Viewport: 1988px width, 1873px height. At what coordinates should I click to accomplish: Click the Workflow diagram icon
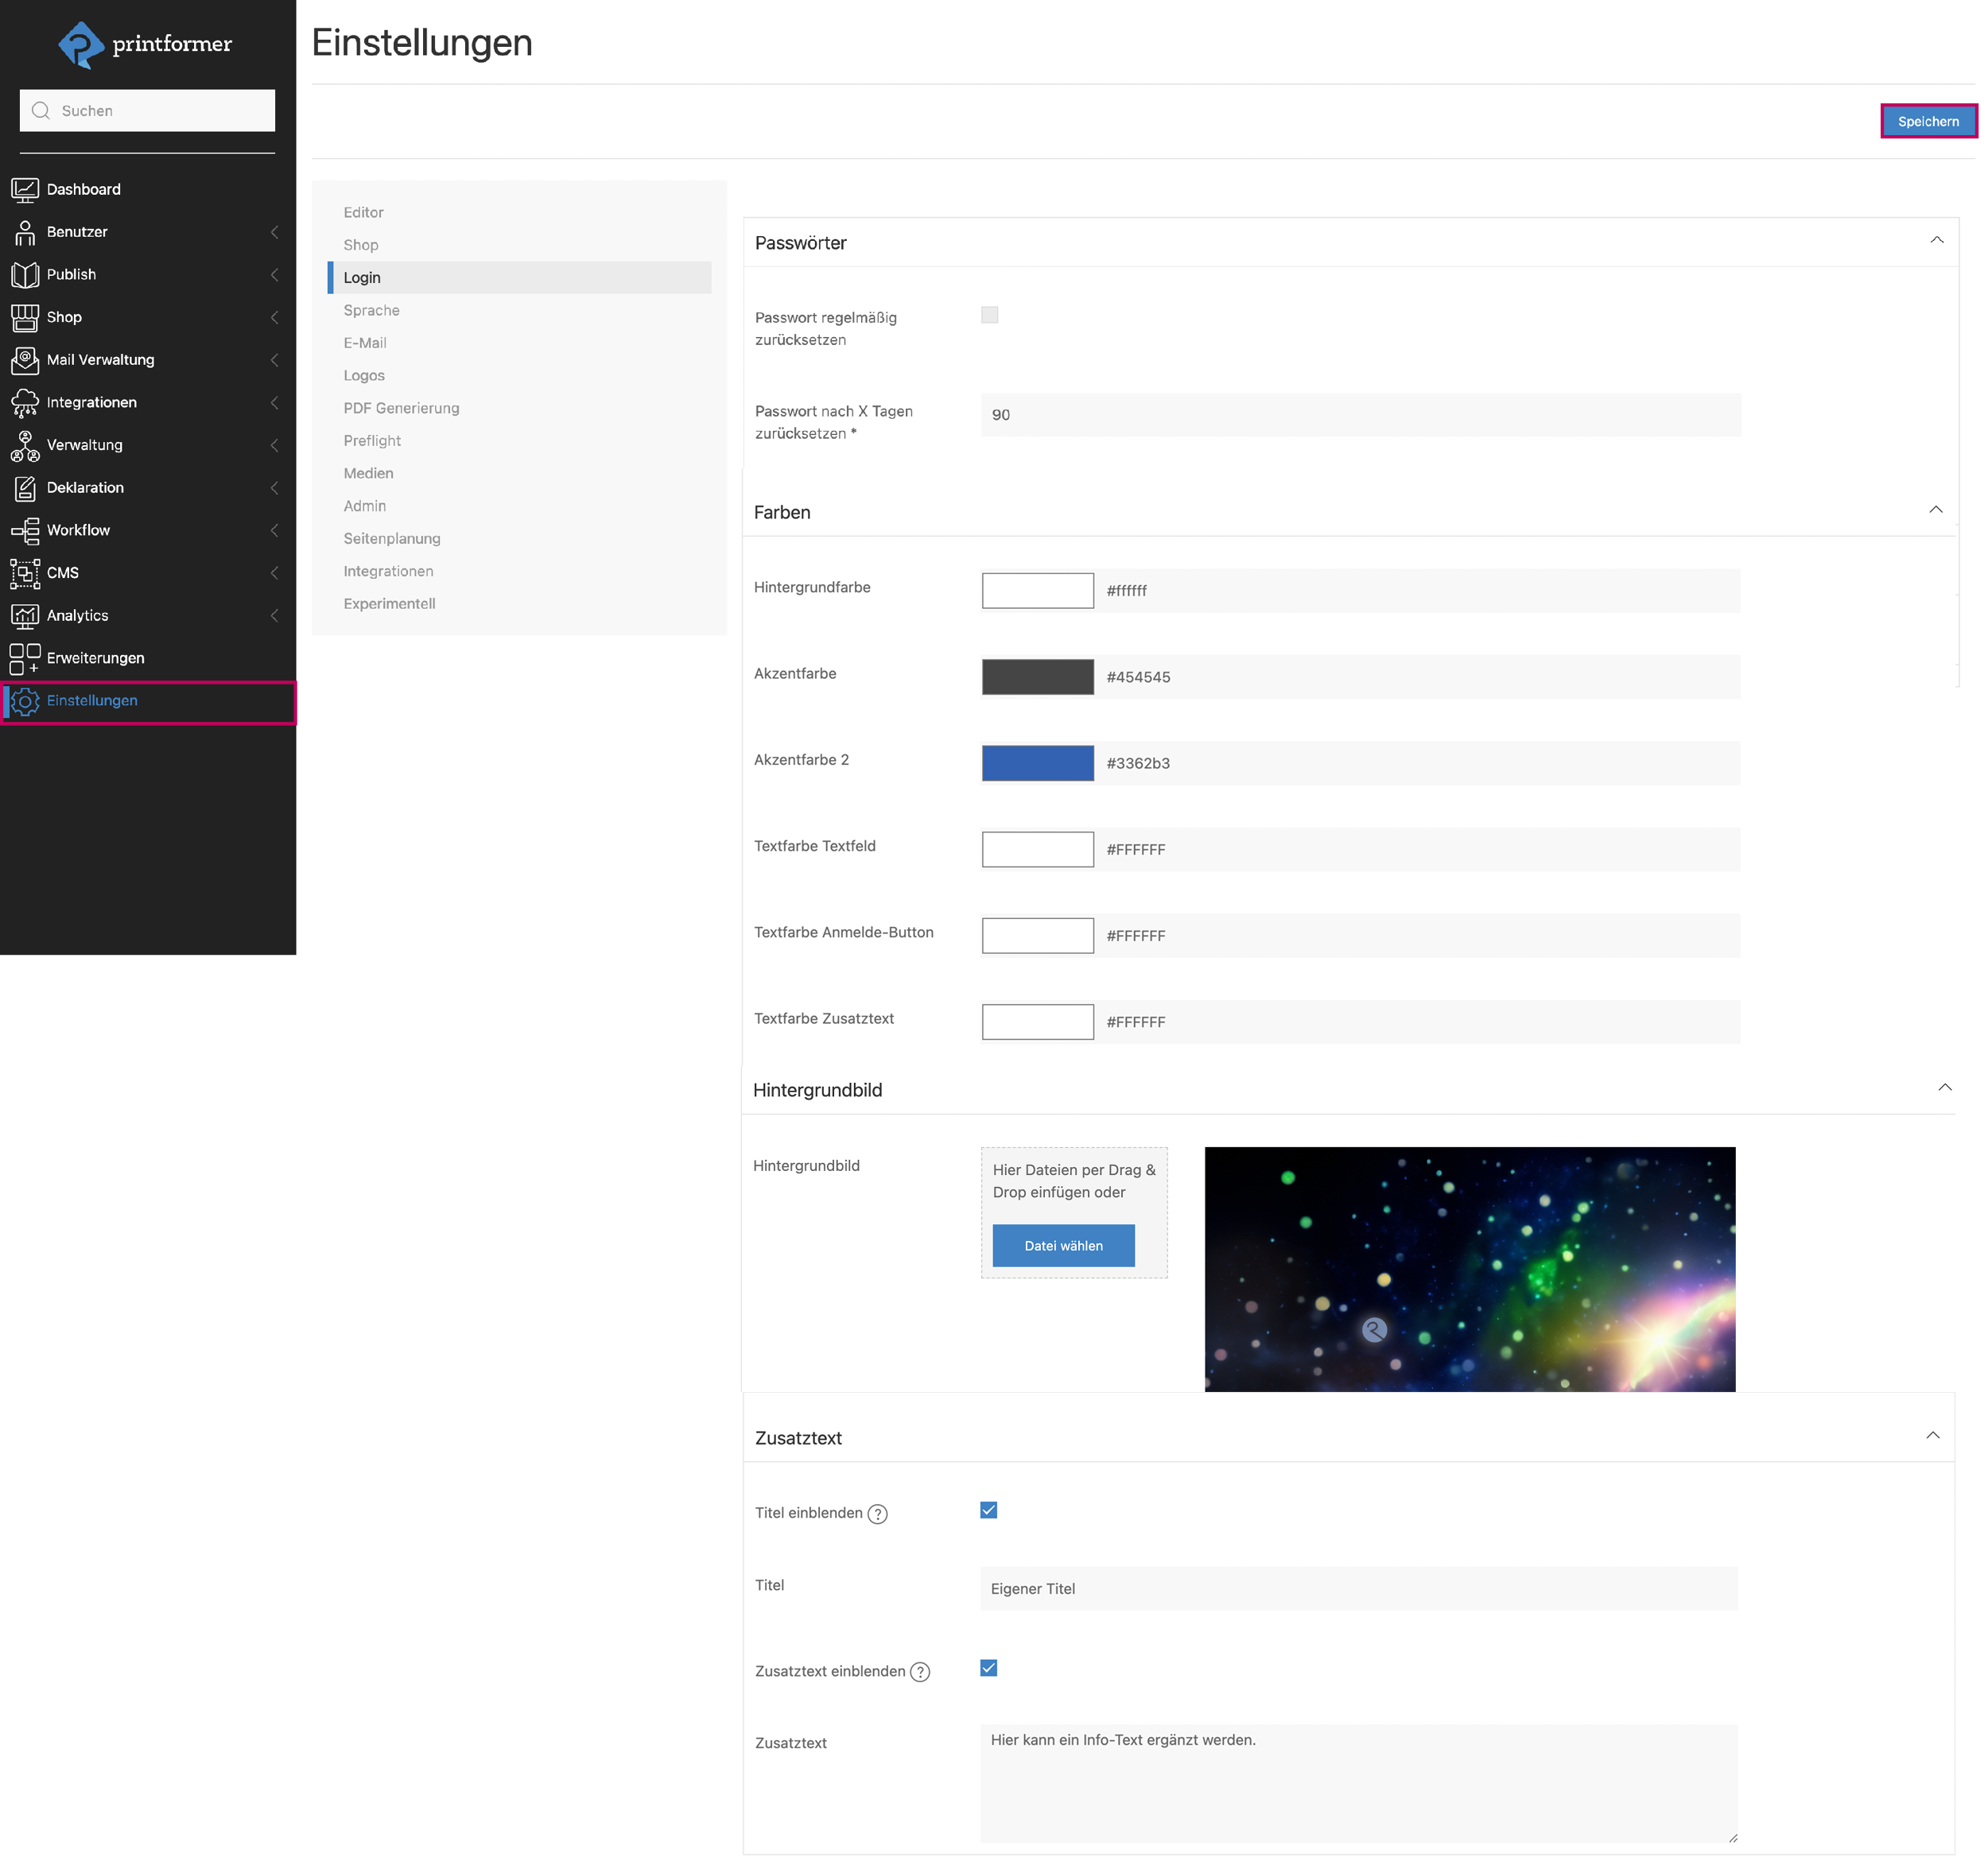(25, 530)
